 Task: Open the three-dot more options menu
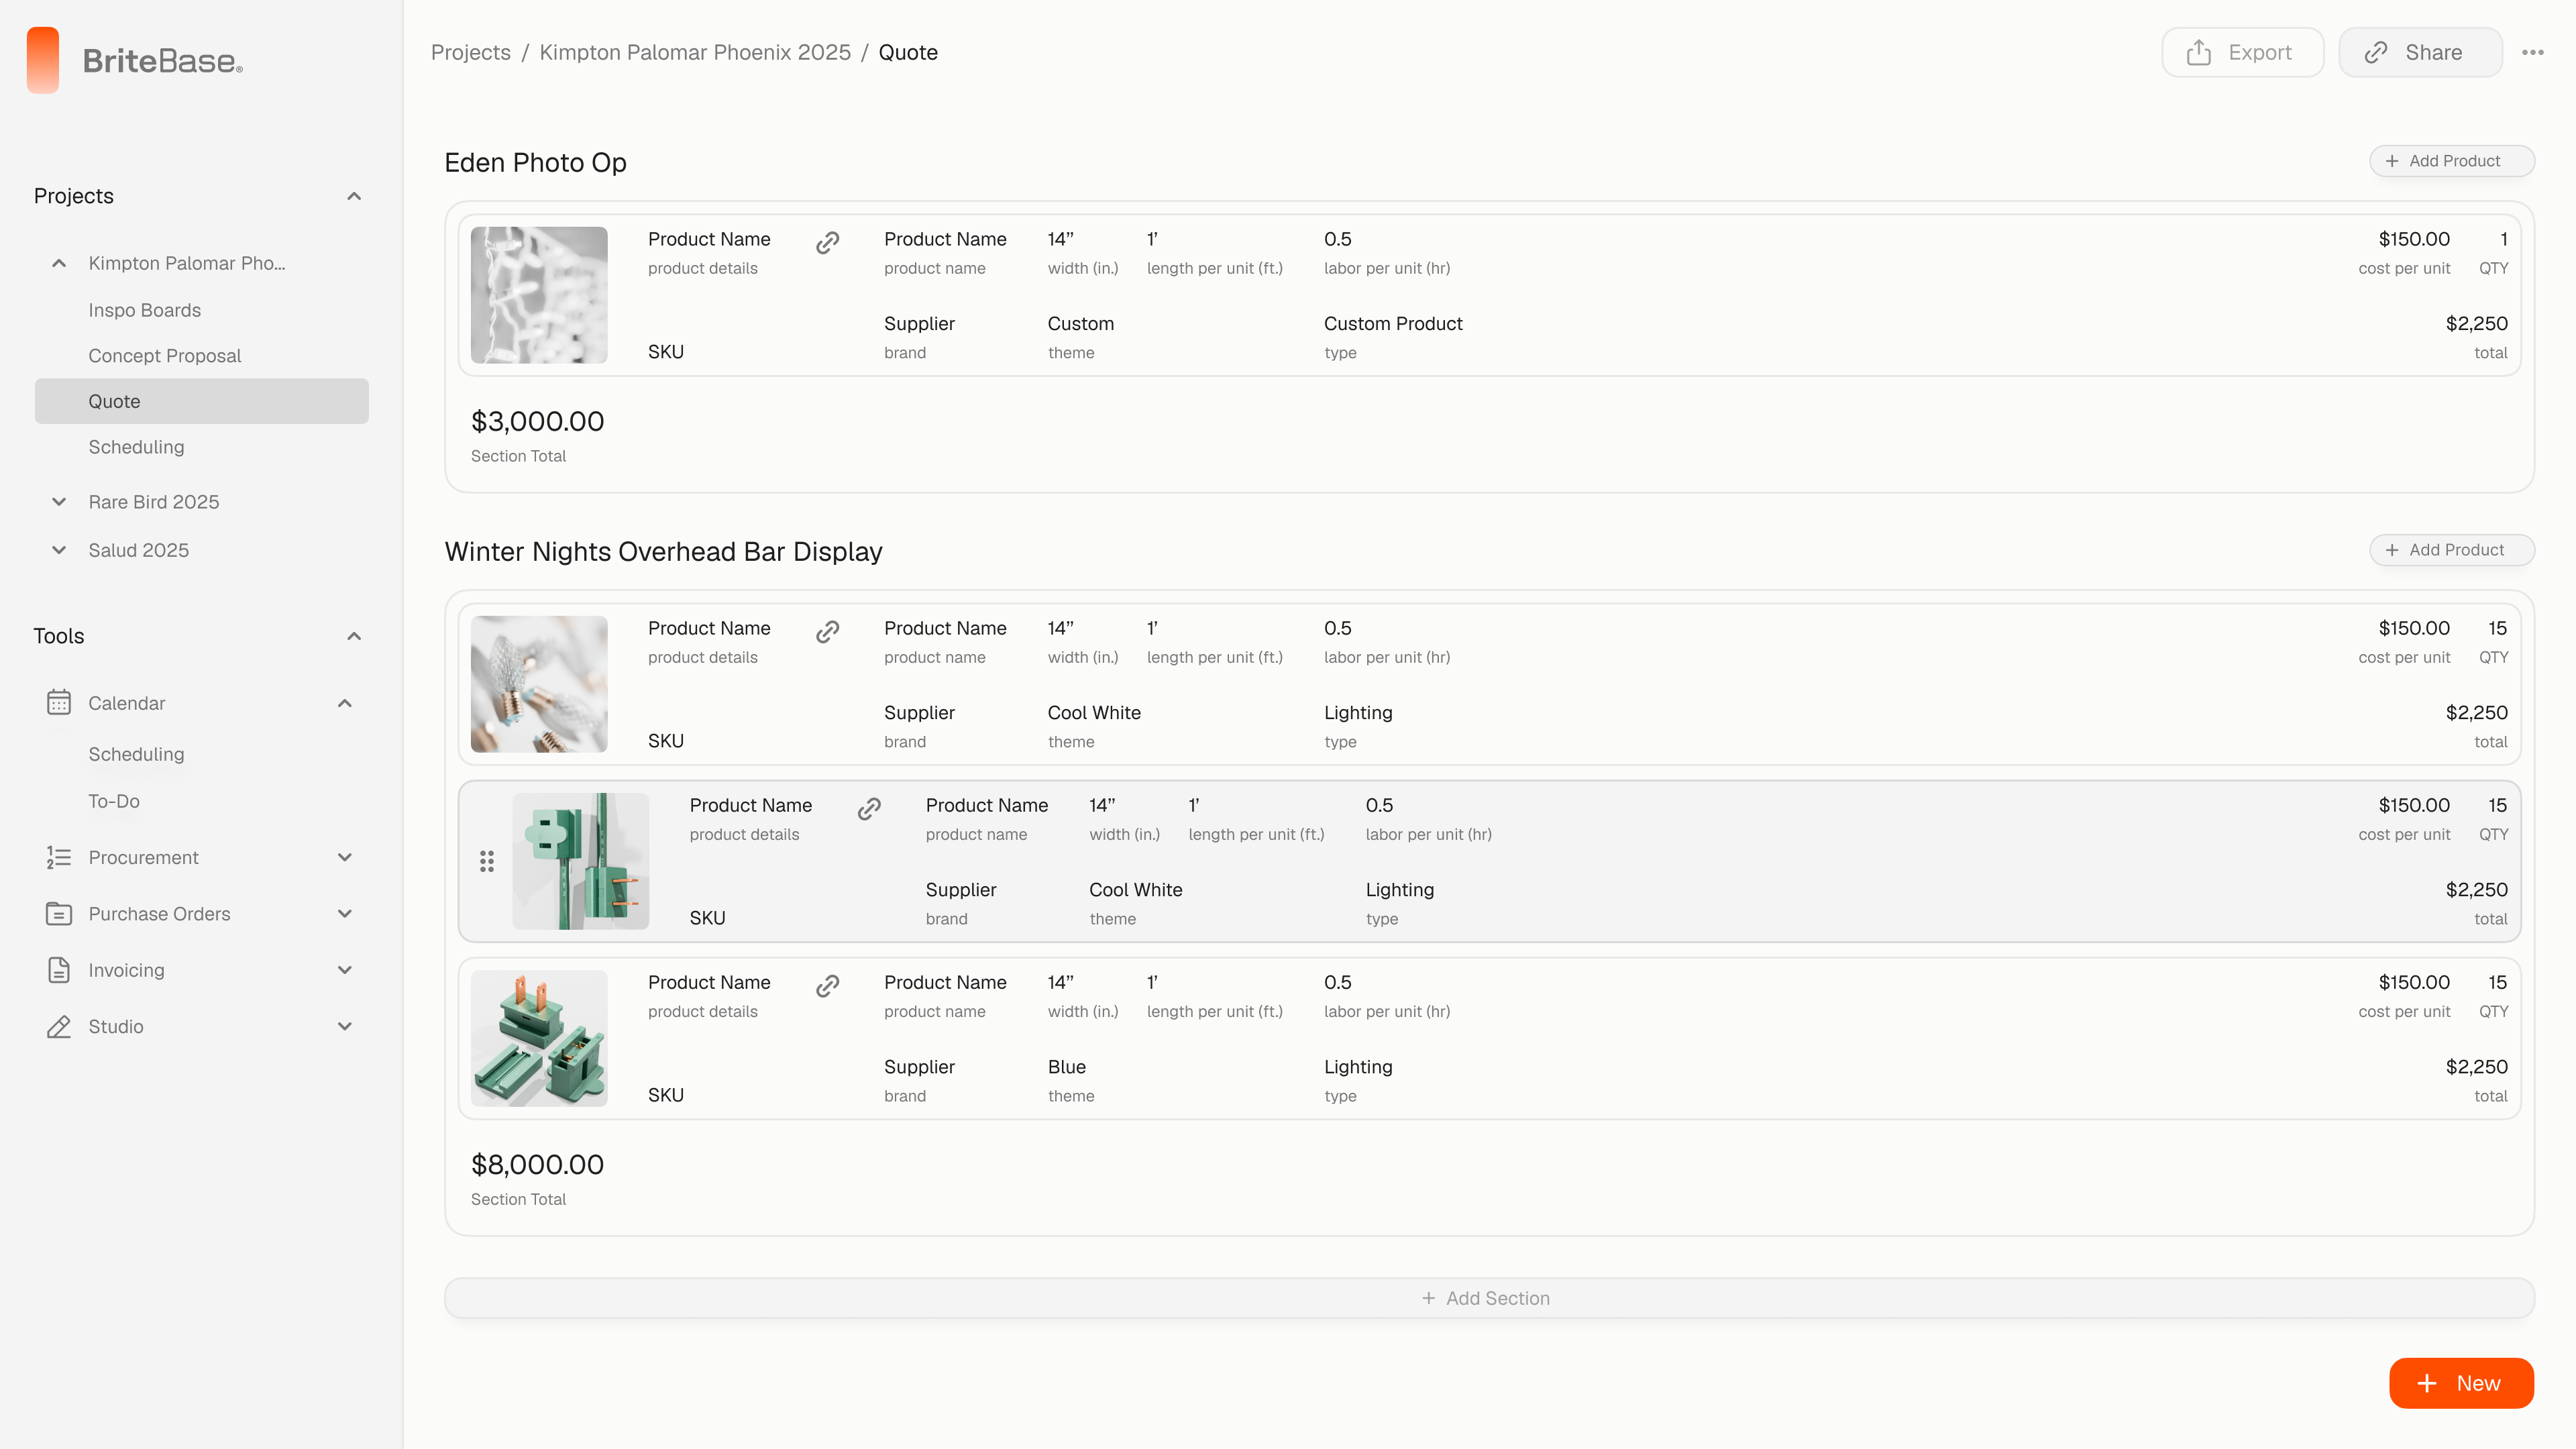pyautogui.click(x=2532, y=53)
